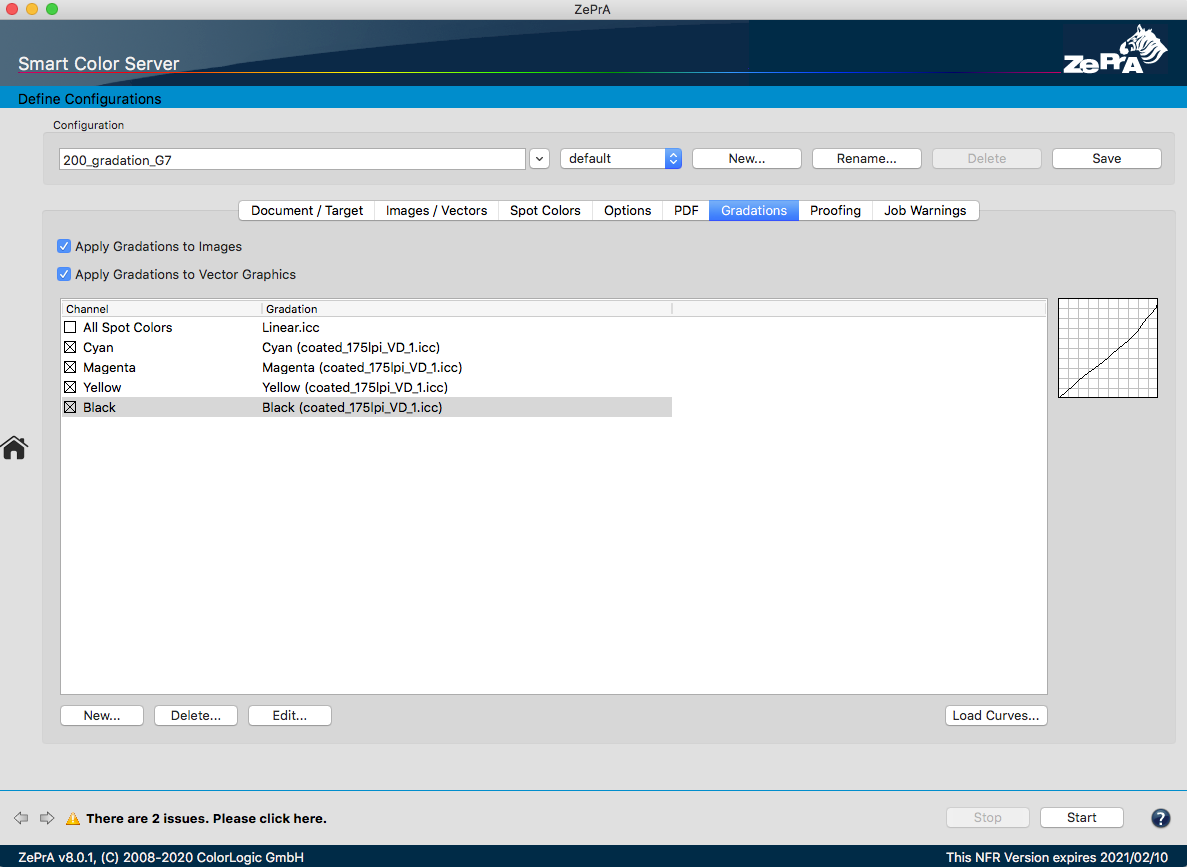Open the Proofing tab
Screen dimensions: 1187x867
pos(835,211)
